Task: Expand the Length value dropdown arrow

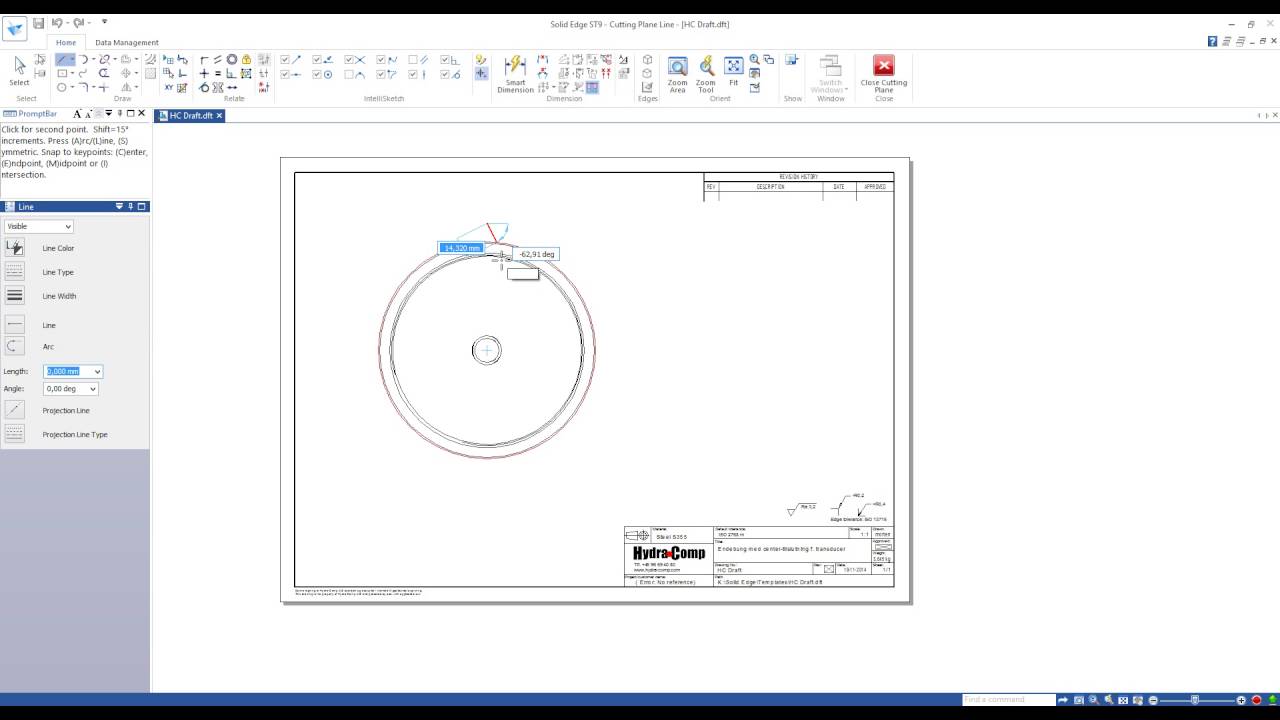Action: (x=97, y=371)
